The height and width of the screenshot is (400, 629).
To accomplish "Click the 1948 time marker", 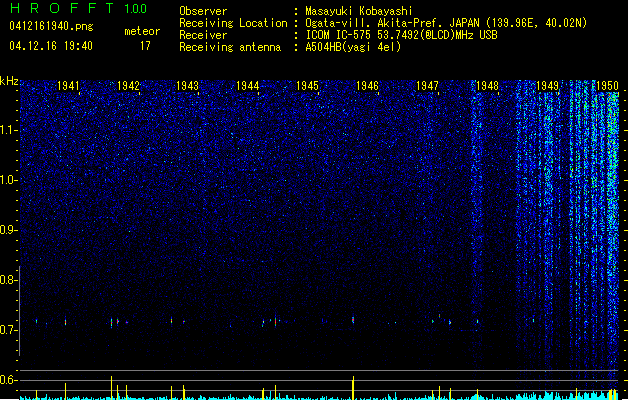I will click(487, 86).
